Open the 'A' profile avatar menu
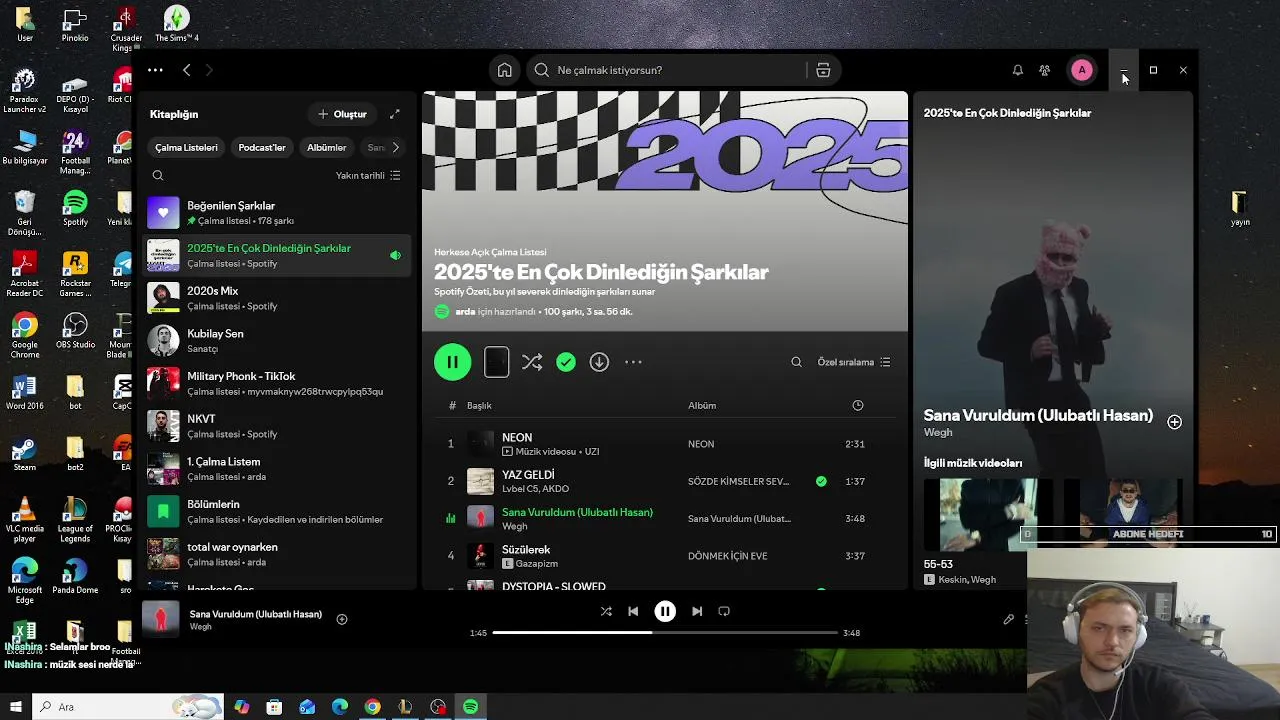The image size is (1280, 720). click(1081, 70)
